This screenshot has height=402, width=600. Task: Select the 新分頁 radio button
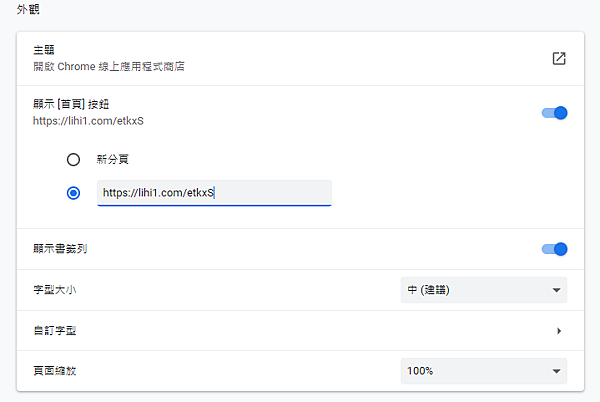pyautogui.click(x=73, y=159)
